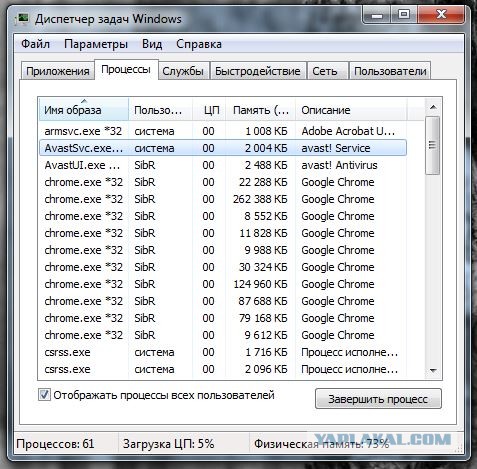The image size is (477, 469).
Task: Click 'Процессов: 61' in the status bar
Action: (x=55, y=444)
